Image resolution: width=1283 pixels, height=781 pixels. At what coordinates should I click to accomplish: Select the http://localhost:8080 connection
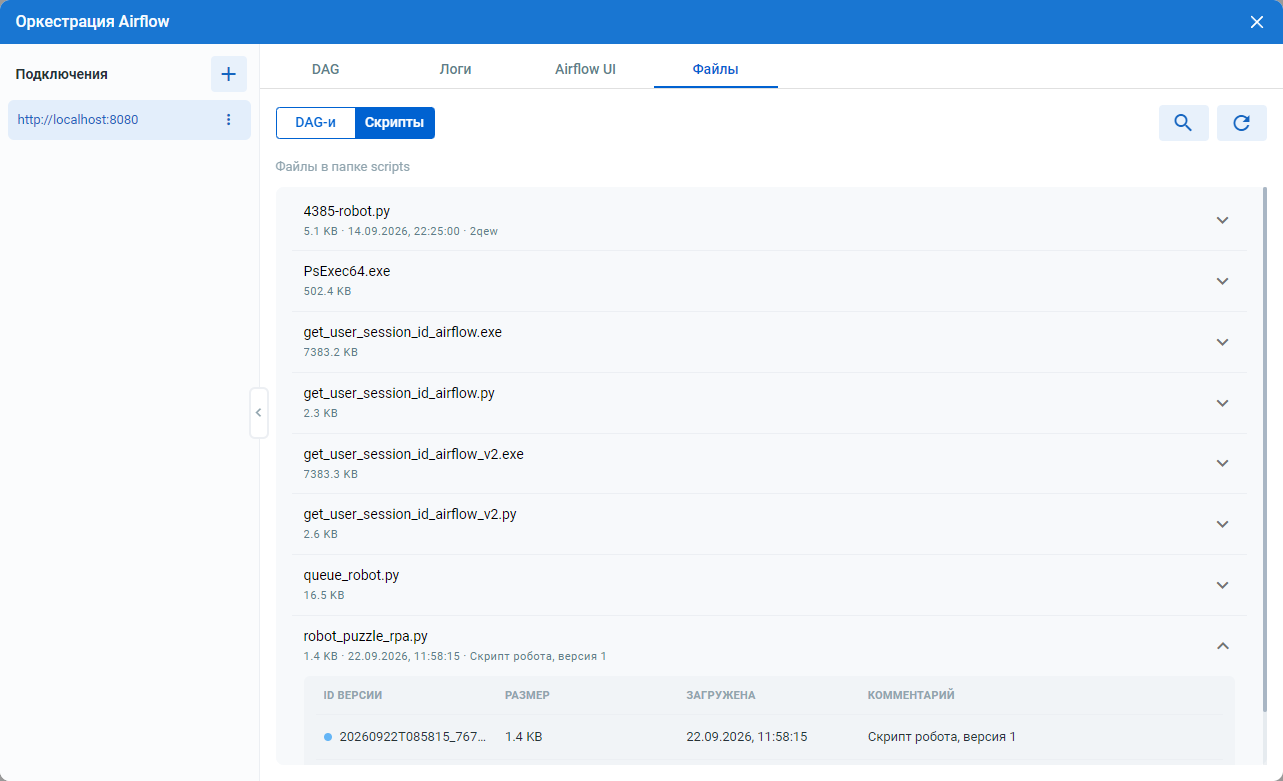pyautogui.click(x=129, y=120)
